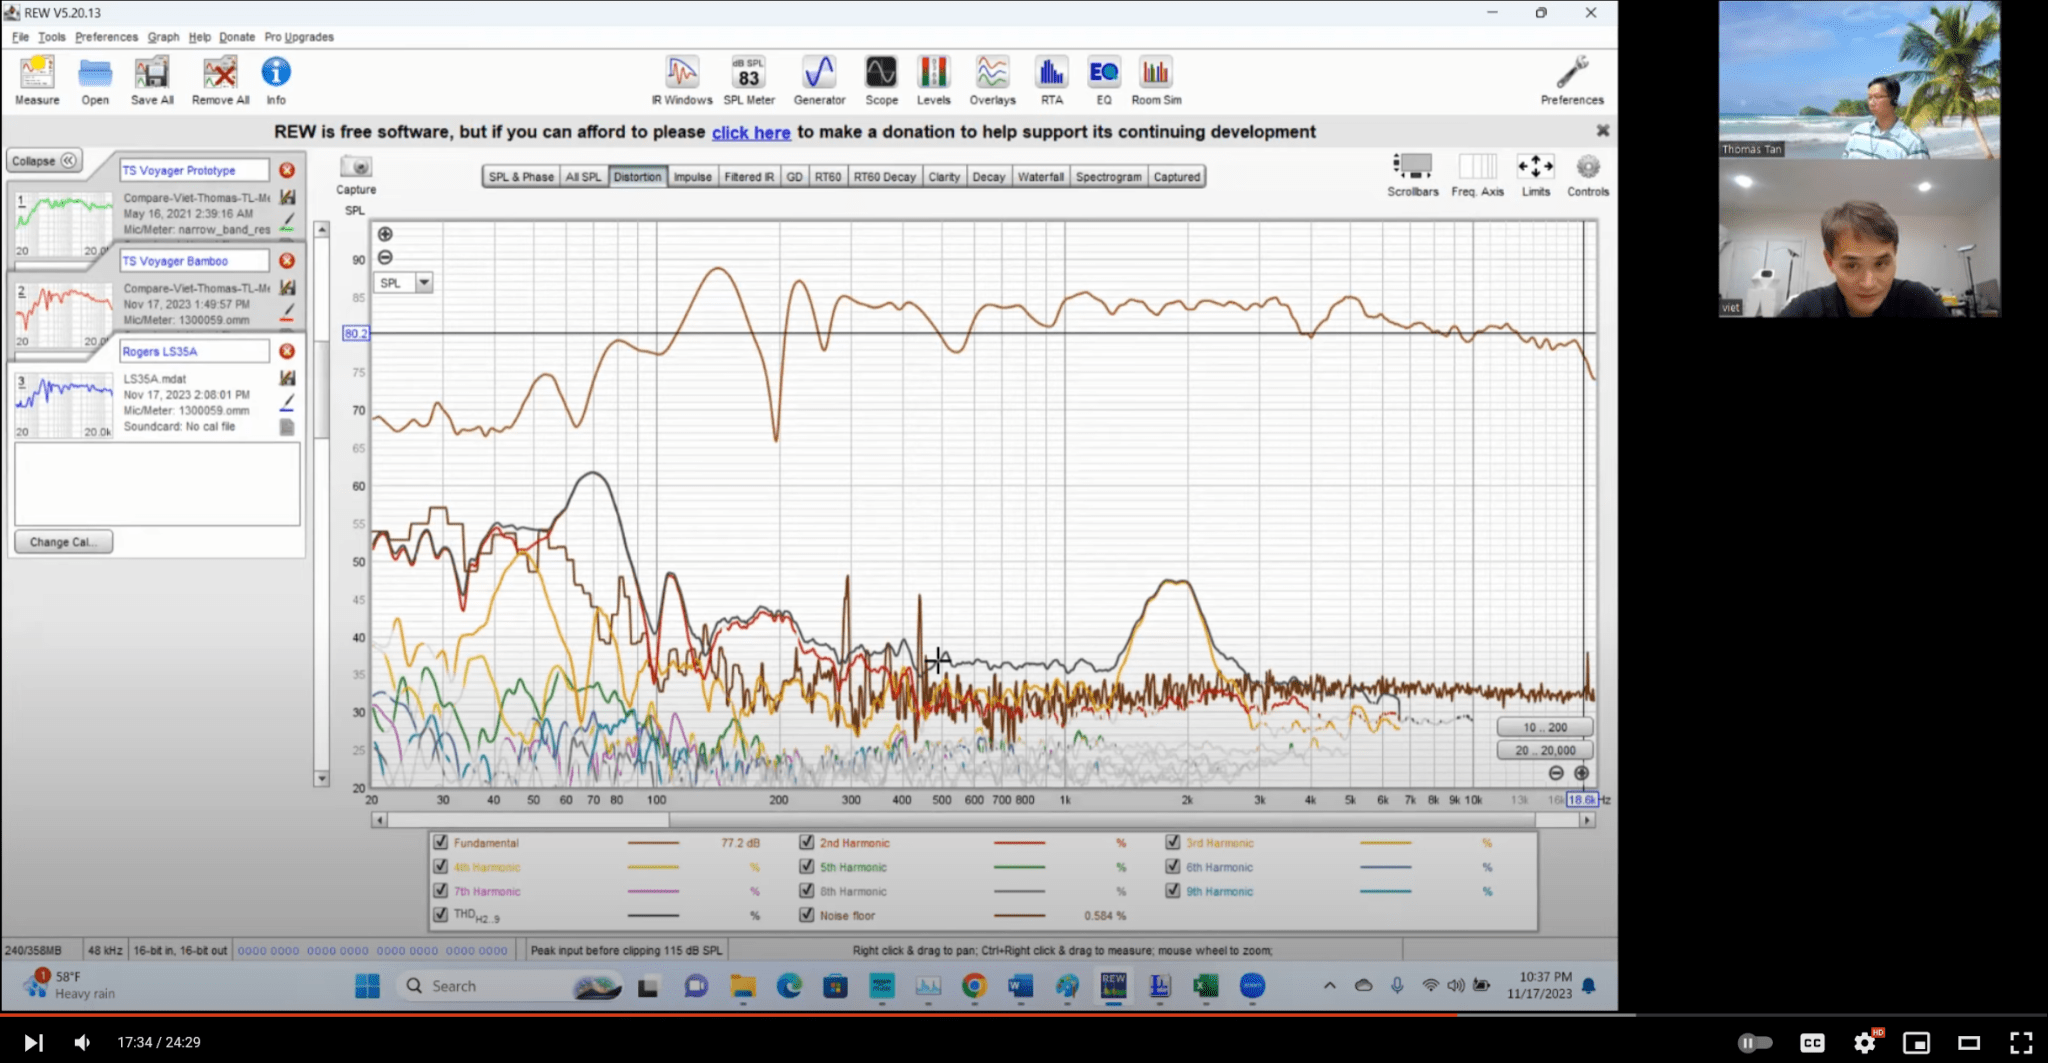Launch the signal Generator

click(819, 80)
